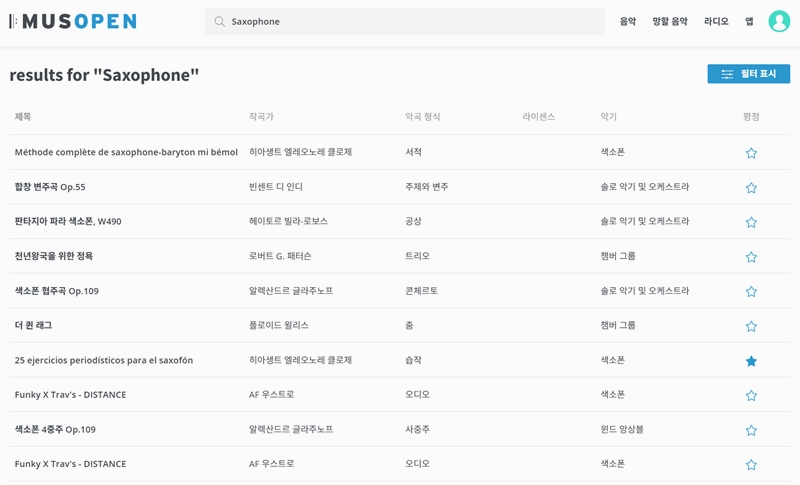Sort by the 악곡 형식 column header
Viewport: 800px width, 485px height.
click(x=422, y=117)
